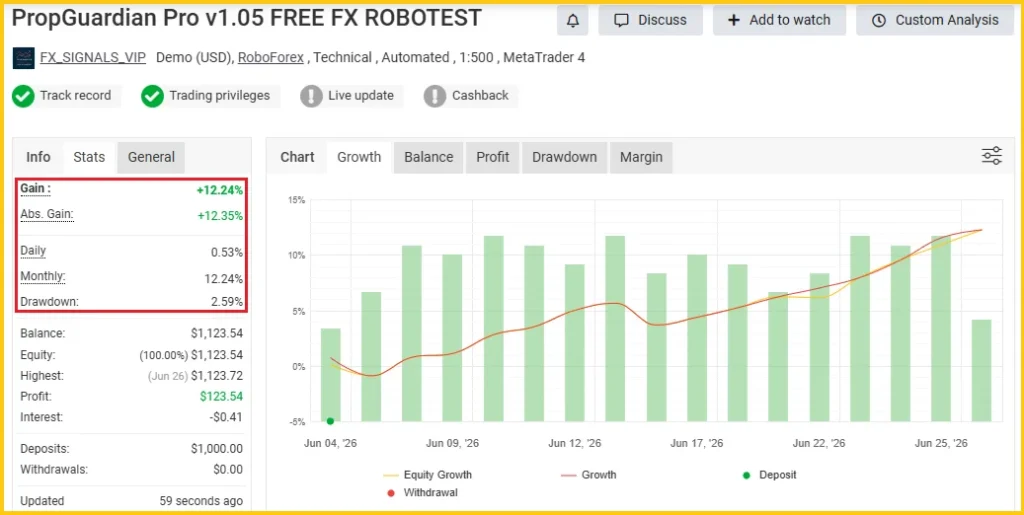Screen dimensions: 1024x515
Task: Click the $1,000.00 deposits value
Action: point(217,449)
